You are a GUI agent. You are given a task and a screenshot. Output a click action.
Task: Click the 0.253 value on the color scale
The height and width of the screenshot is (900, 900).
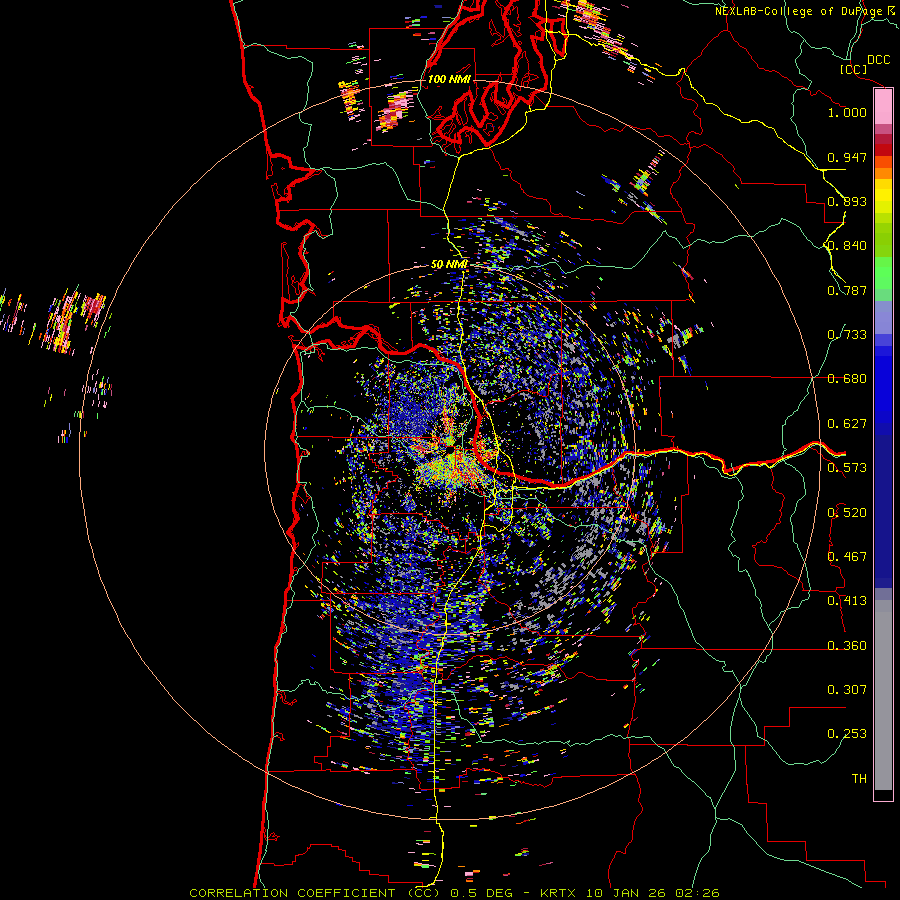847,734
